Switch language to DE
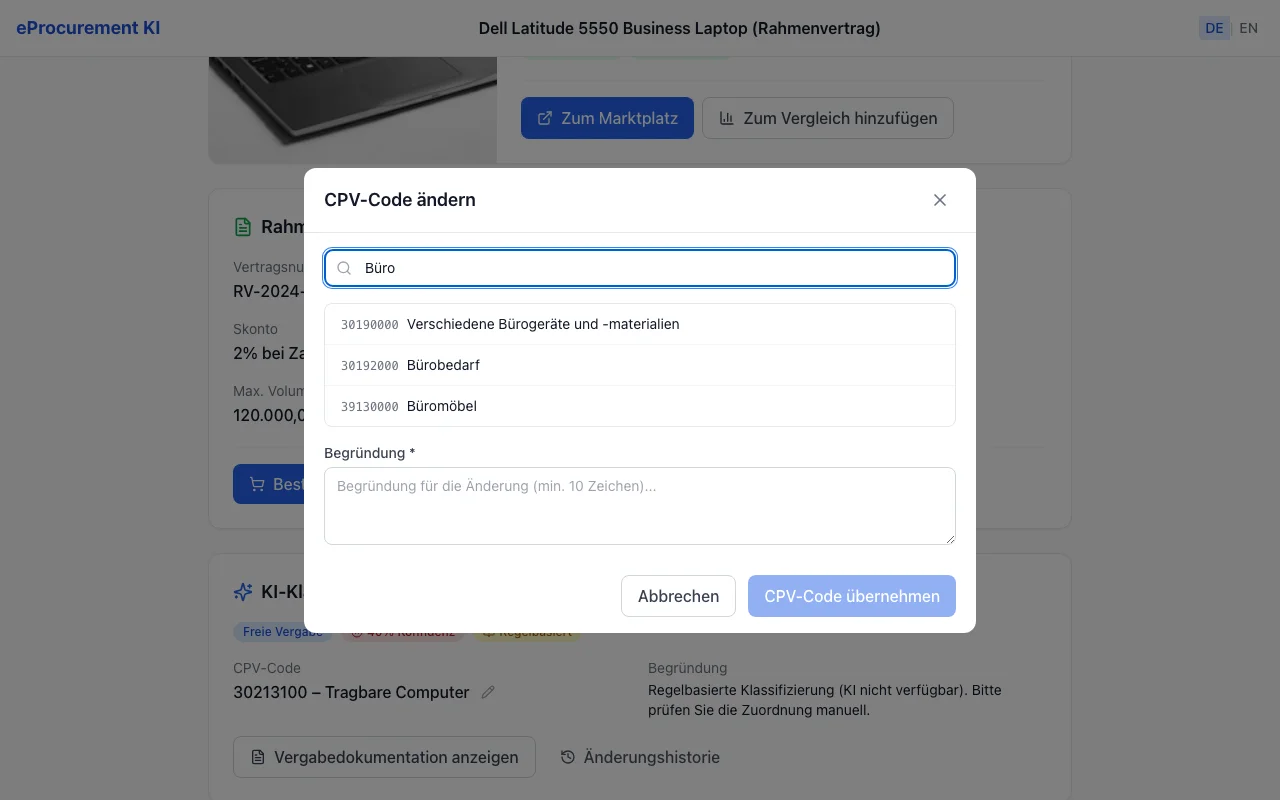The image size is (1280, 800). pos(1214,28)
